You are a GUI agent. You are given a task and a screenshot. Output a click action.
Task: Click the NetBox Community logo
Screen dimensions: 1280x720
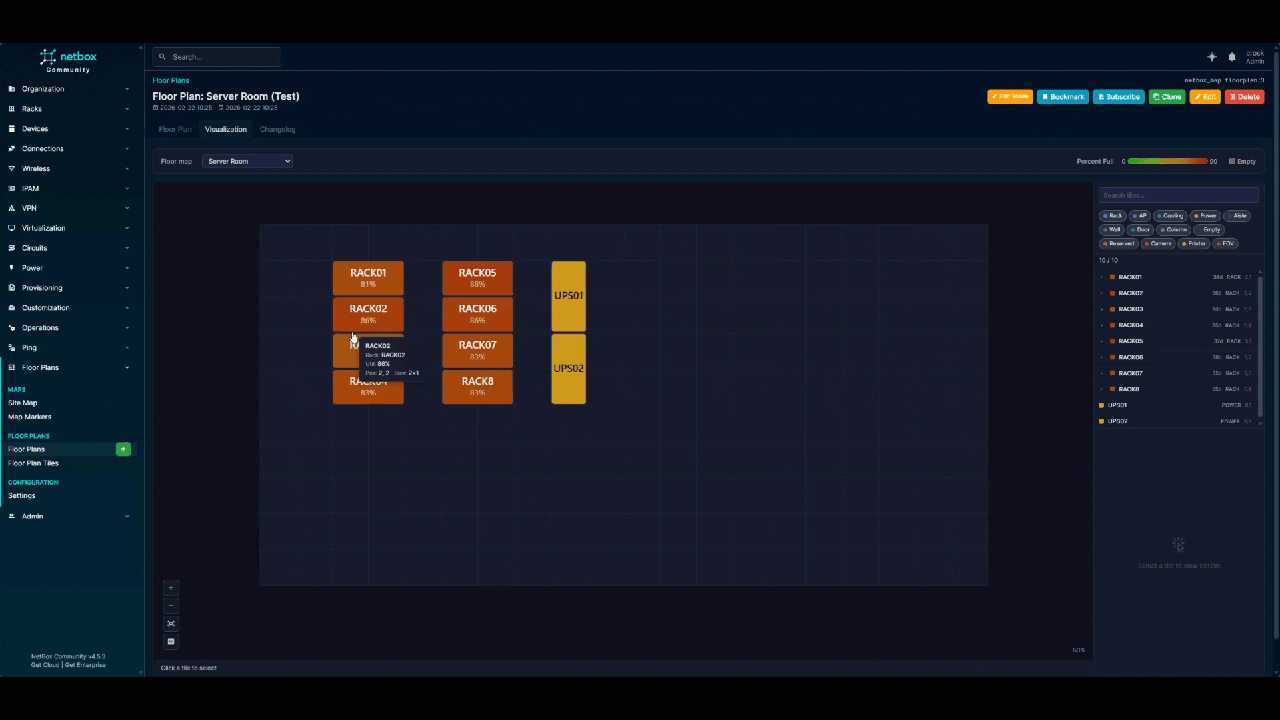pos(67,60)
